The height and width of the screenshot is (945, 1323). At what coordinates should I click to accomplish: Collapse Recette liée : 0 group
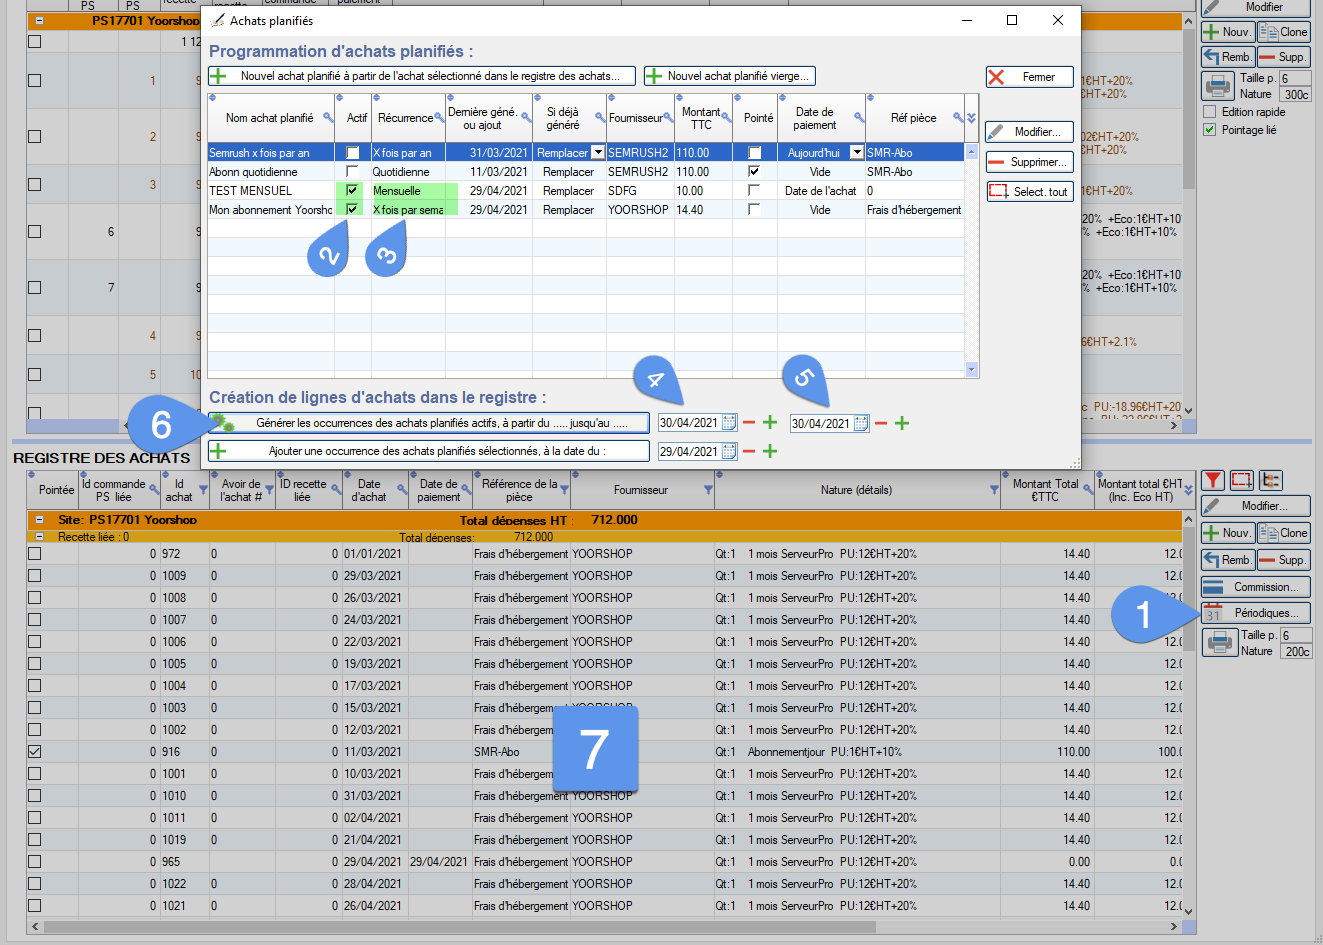tap(40, 537)
